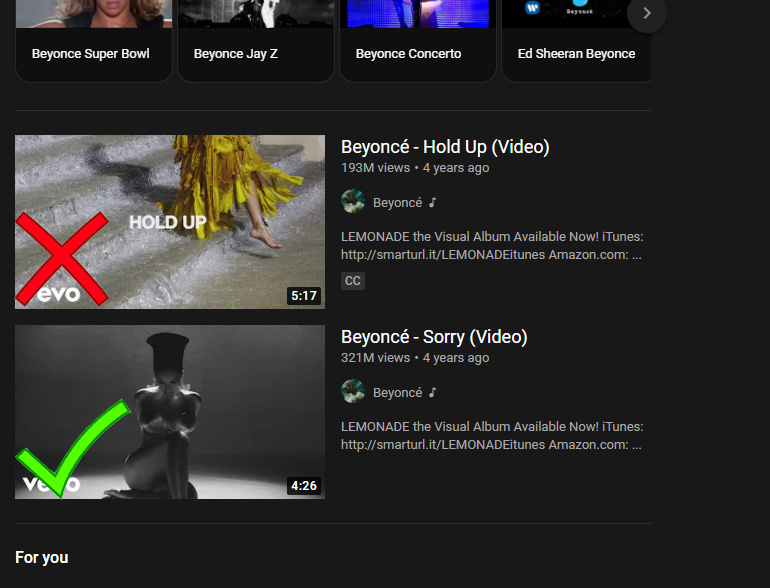
Task: Click the 4:26 duration badge
Action: pyautogui.click(x=303, y=485)
